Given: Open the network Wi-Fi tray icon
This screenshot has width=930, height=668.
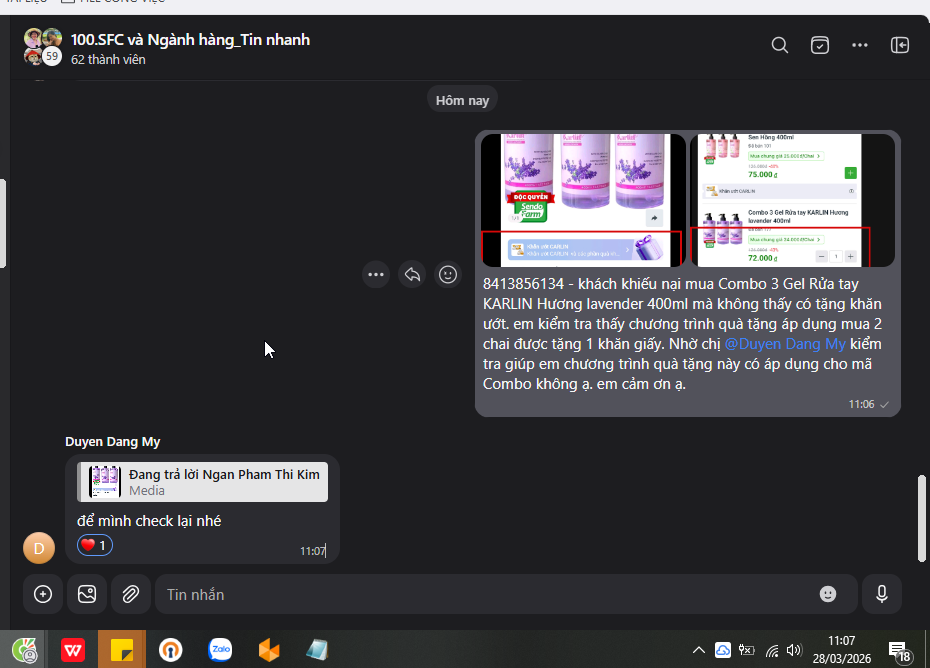Looking at the screenshot, I should pyautogui.click(x=771, y=651).
